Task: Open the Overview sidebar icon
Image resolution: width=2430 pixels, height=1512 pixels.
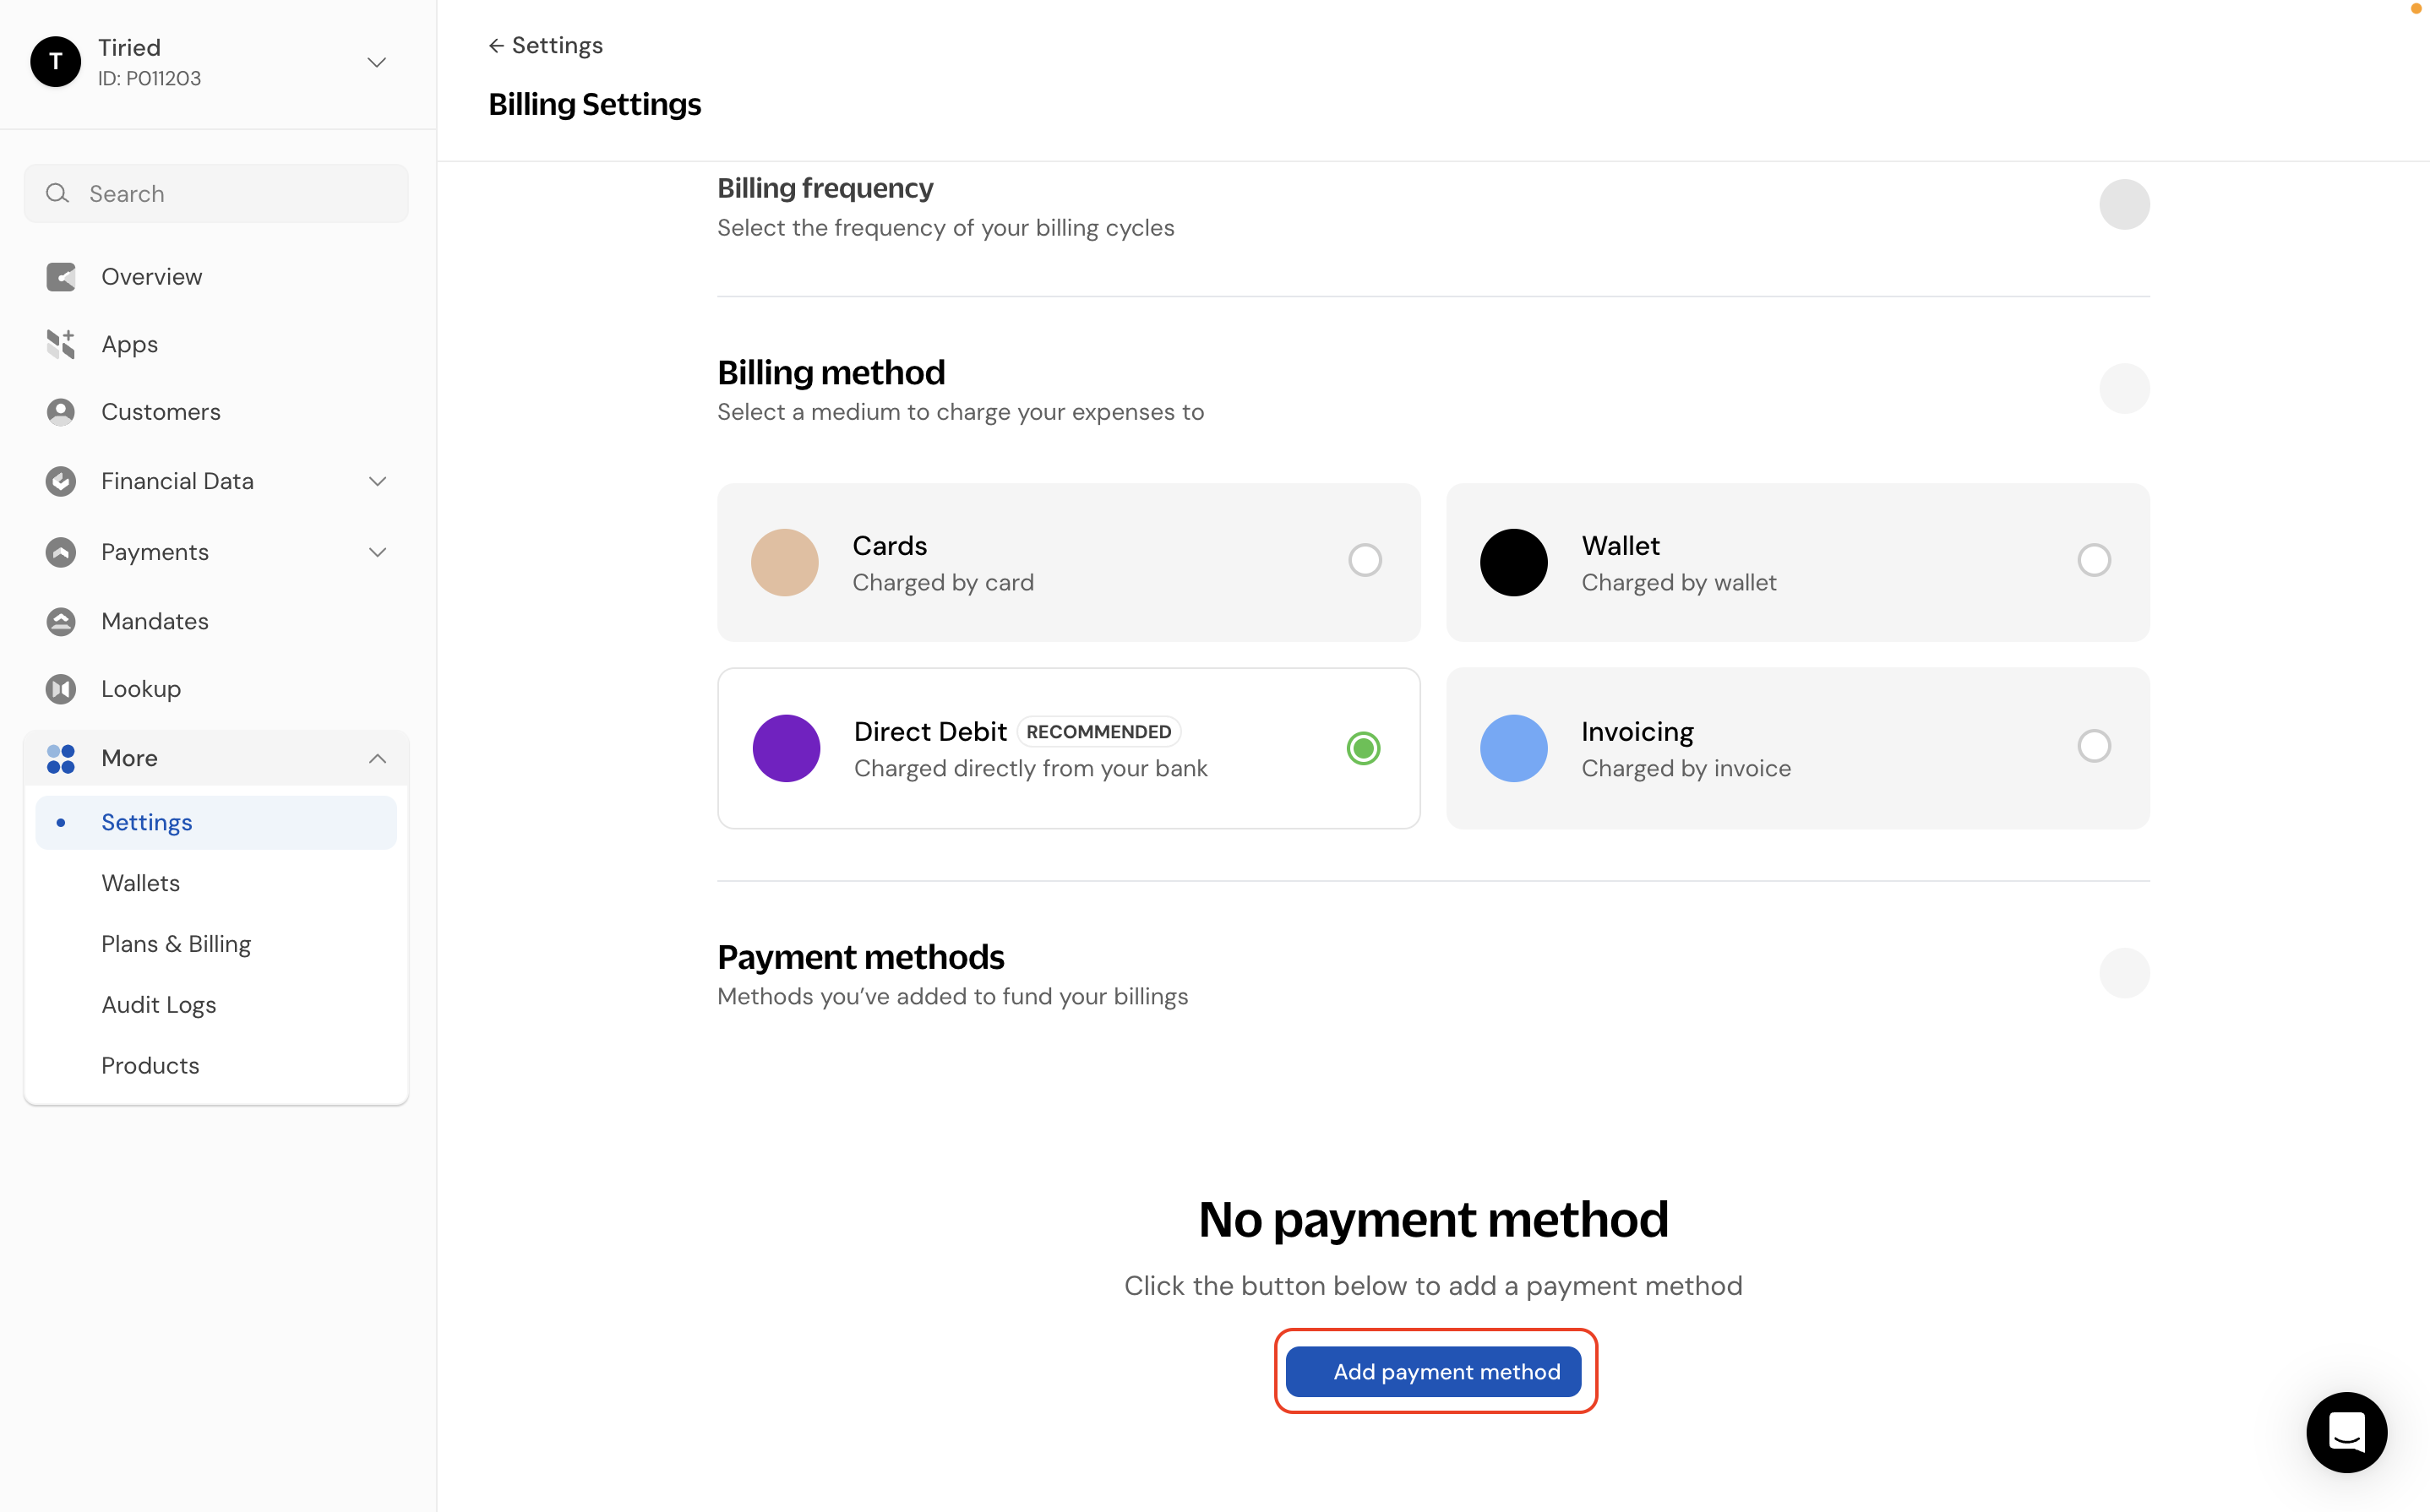Action: tap(61, 277)
